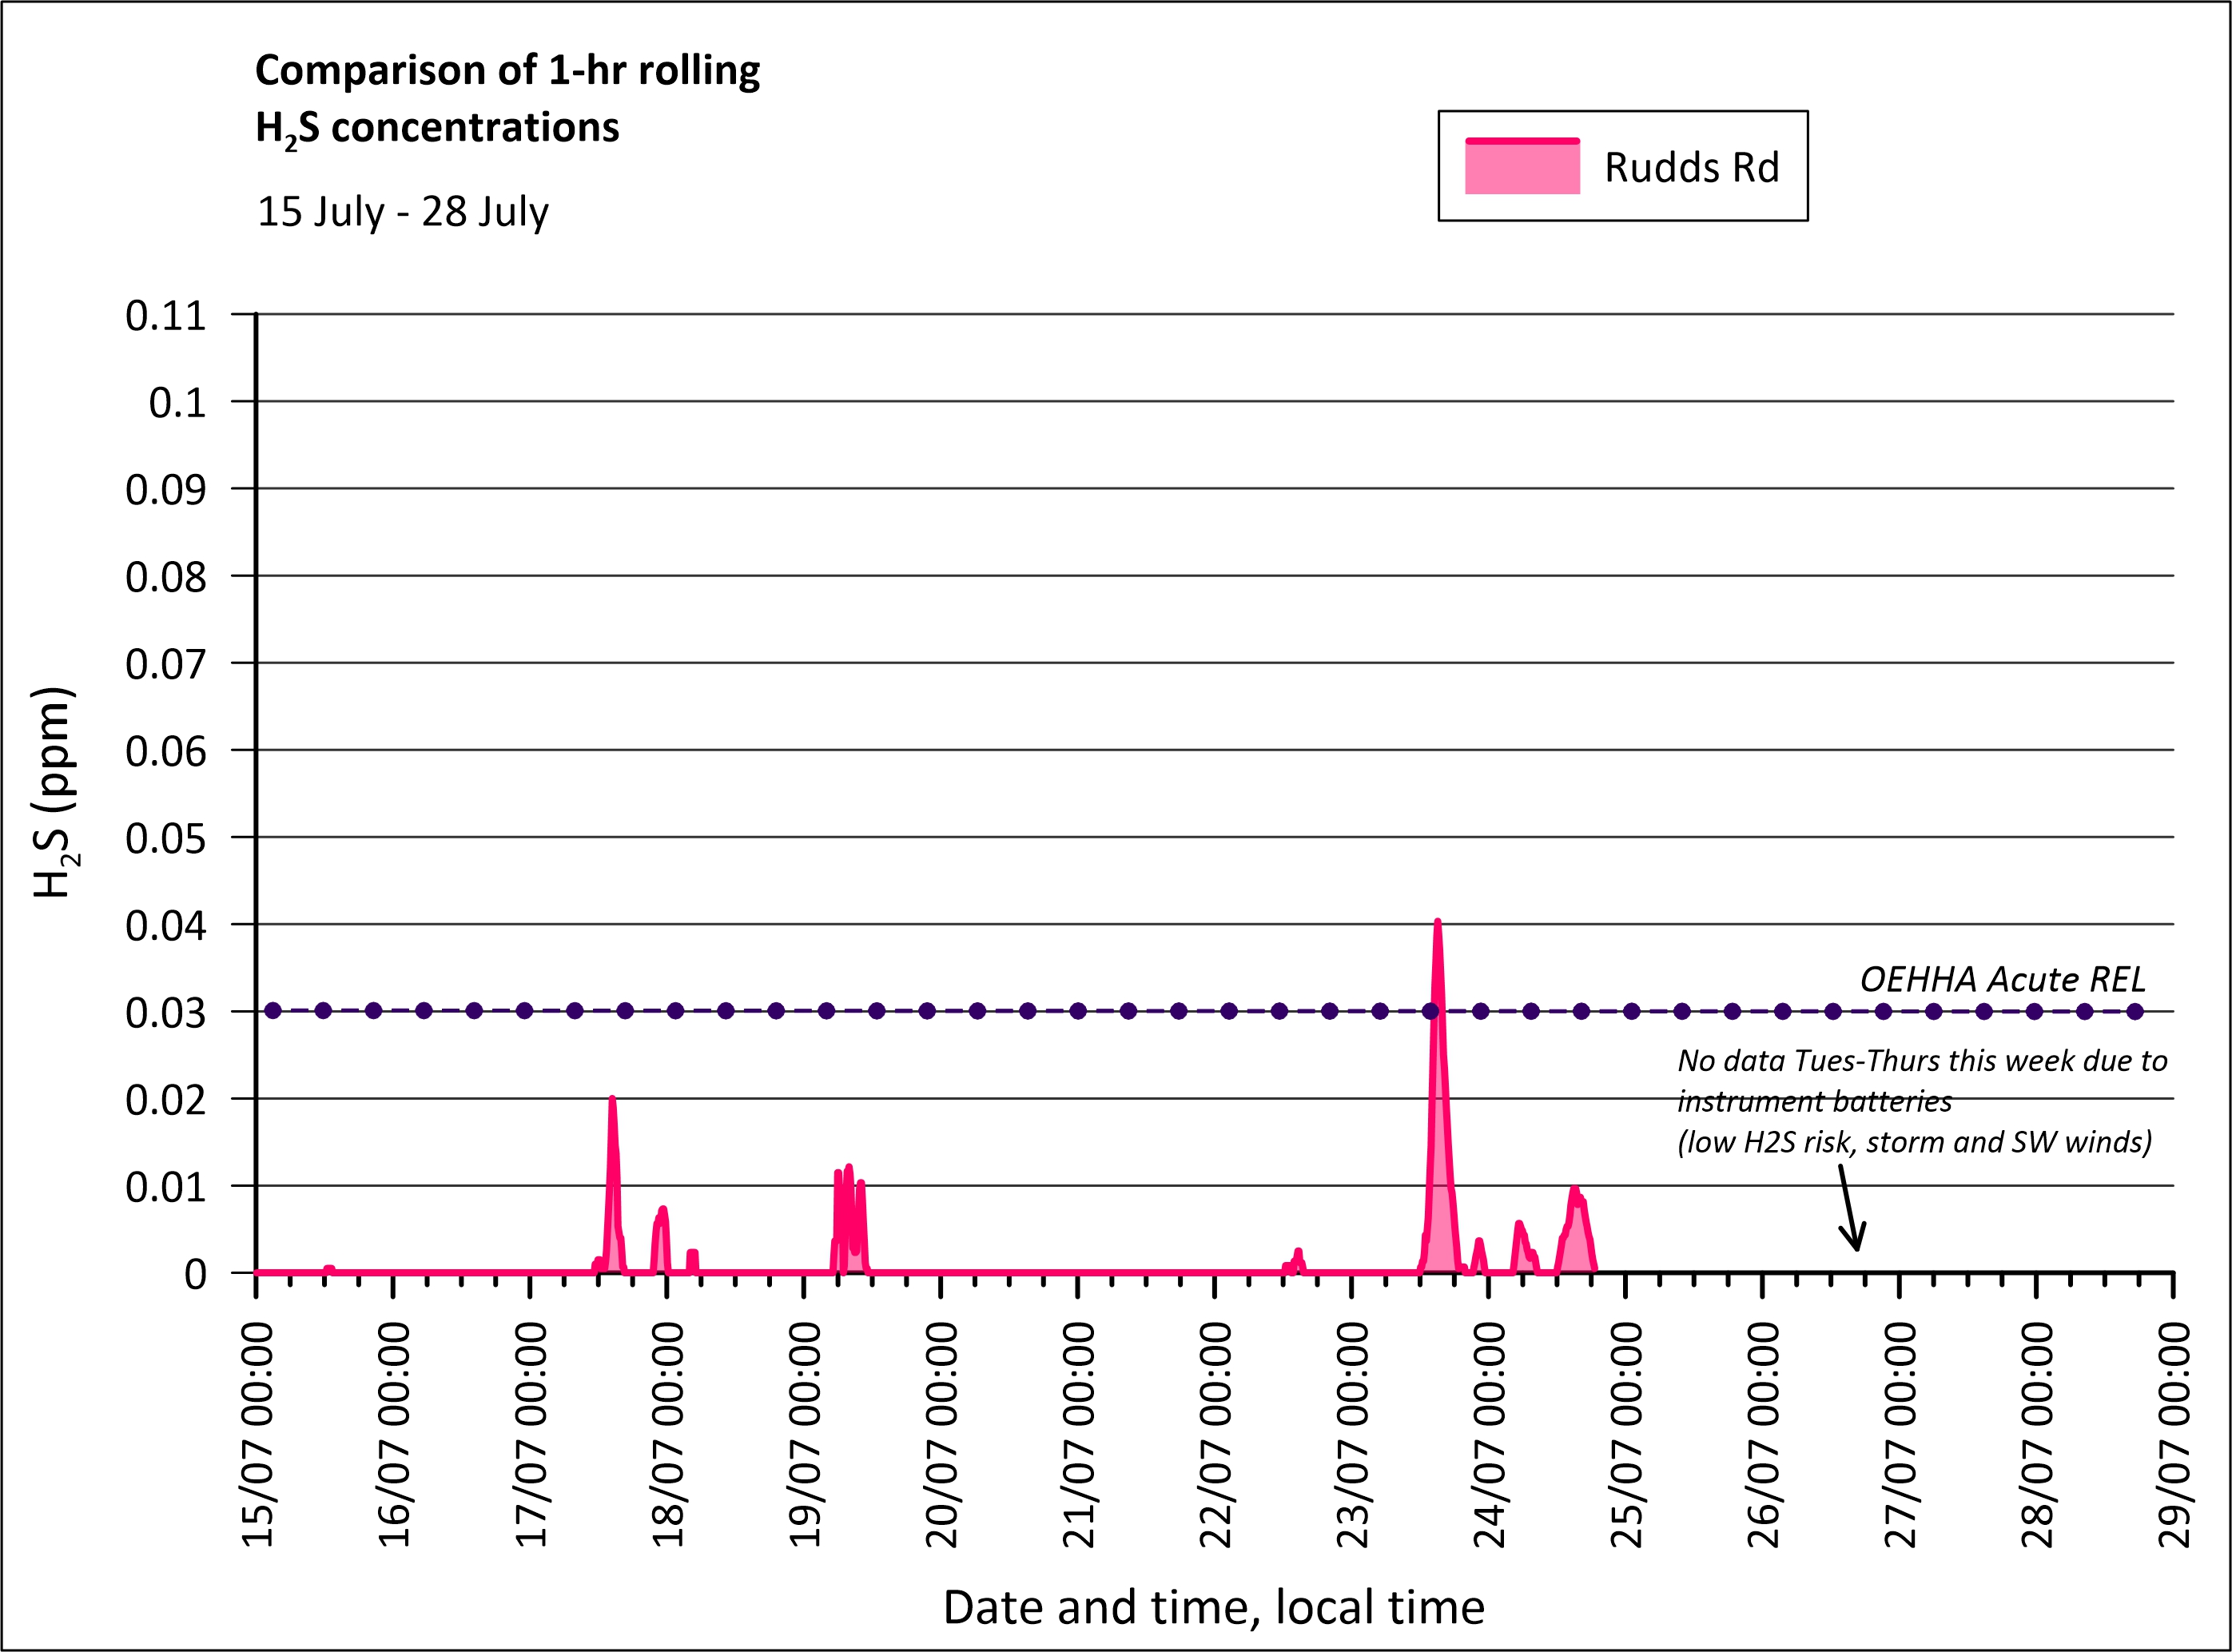2232x1652 pixels.
Task: Click the chart title 'Comparison of 1-hr rolling'
Action: (x=507, y=70)
